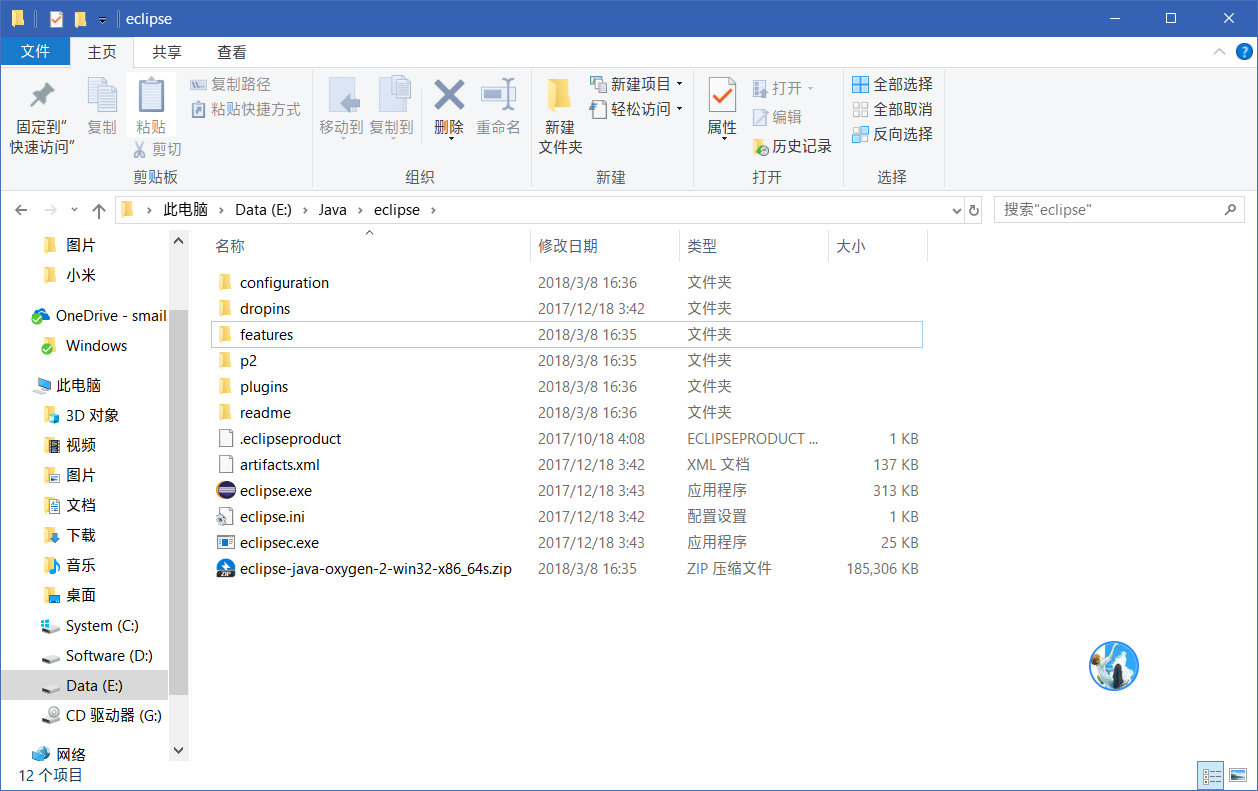1258x791 pixels.
Task: Open the File (文件) menu
Action: pos(35,52)
